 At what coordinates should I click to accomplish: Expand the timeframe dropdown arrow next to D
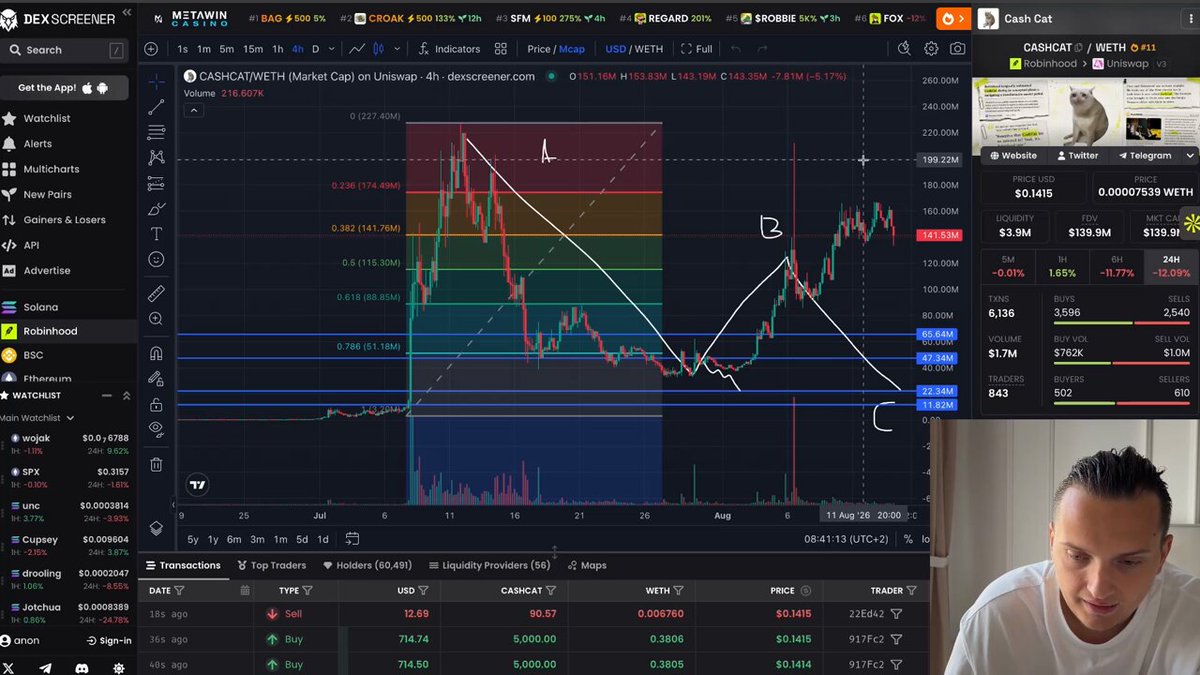pos(332,49)
